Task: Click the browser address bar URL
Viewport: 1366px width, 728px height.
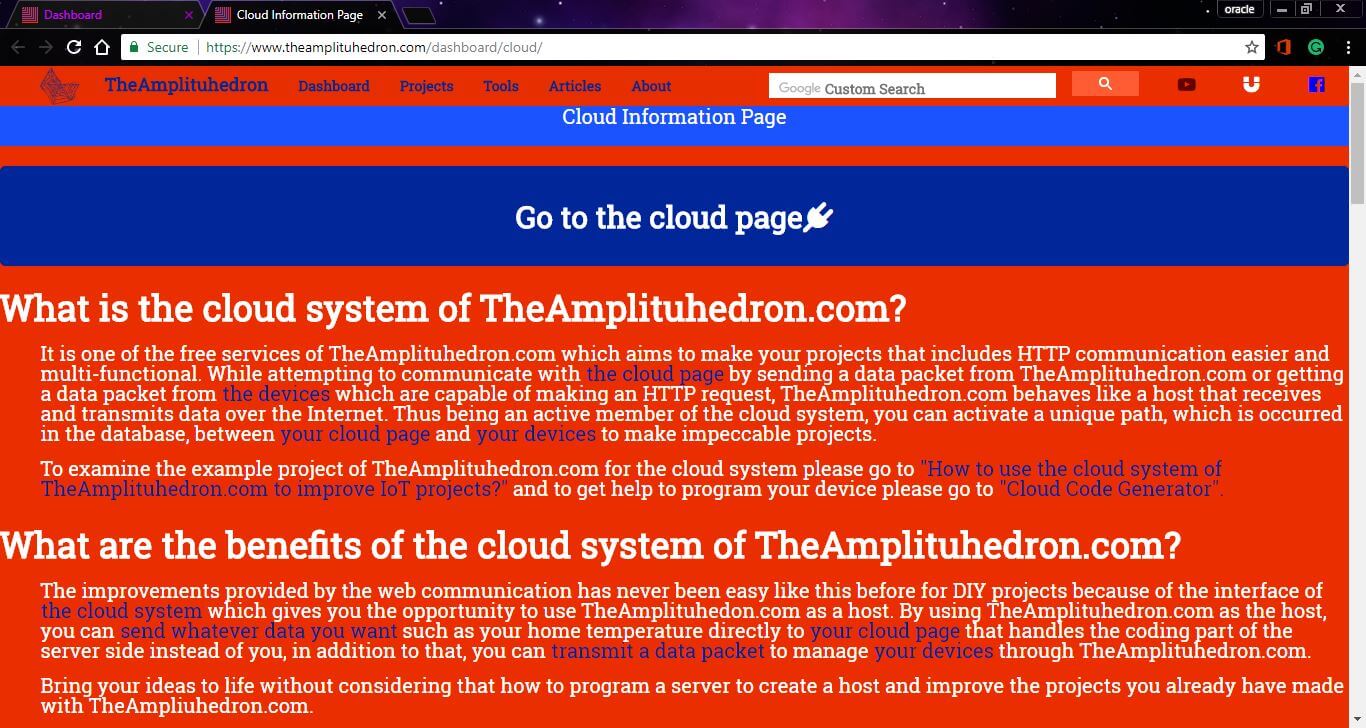Action: [374, 47]
